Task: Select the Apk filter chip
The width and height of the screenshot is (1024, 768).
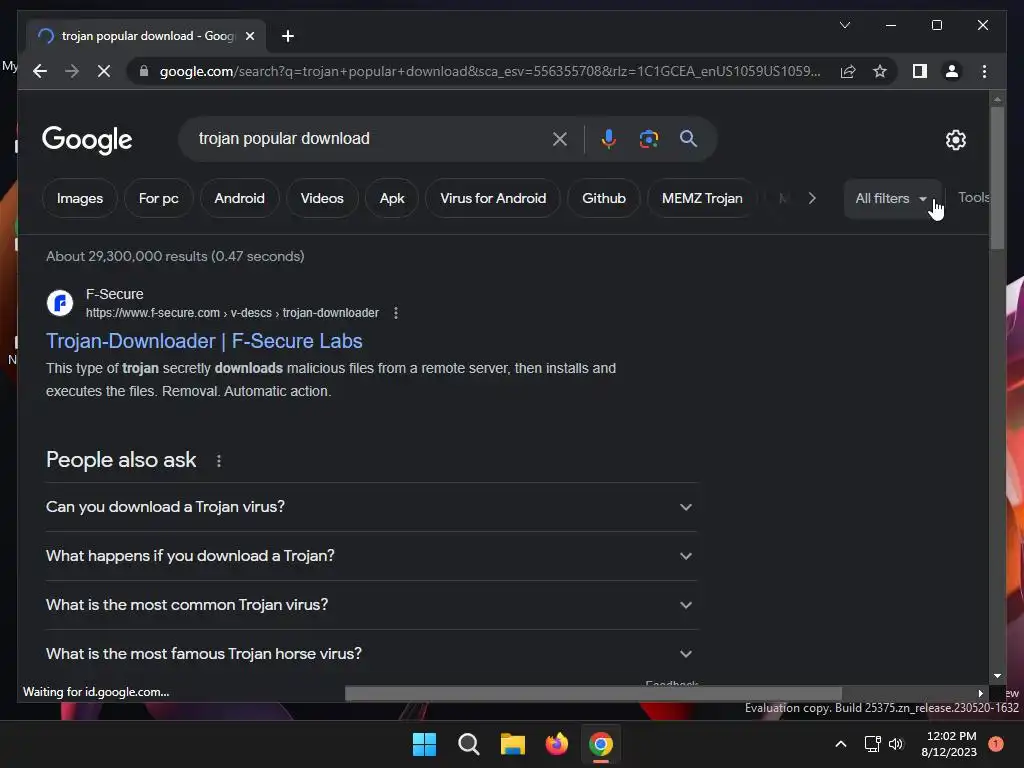Action: 392,198
